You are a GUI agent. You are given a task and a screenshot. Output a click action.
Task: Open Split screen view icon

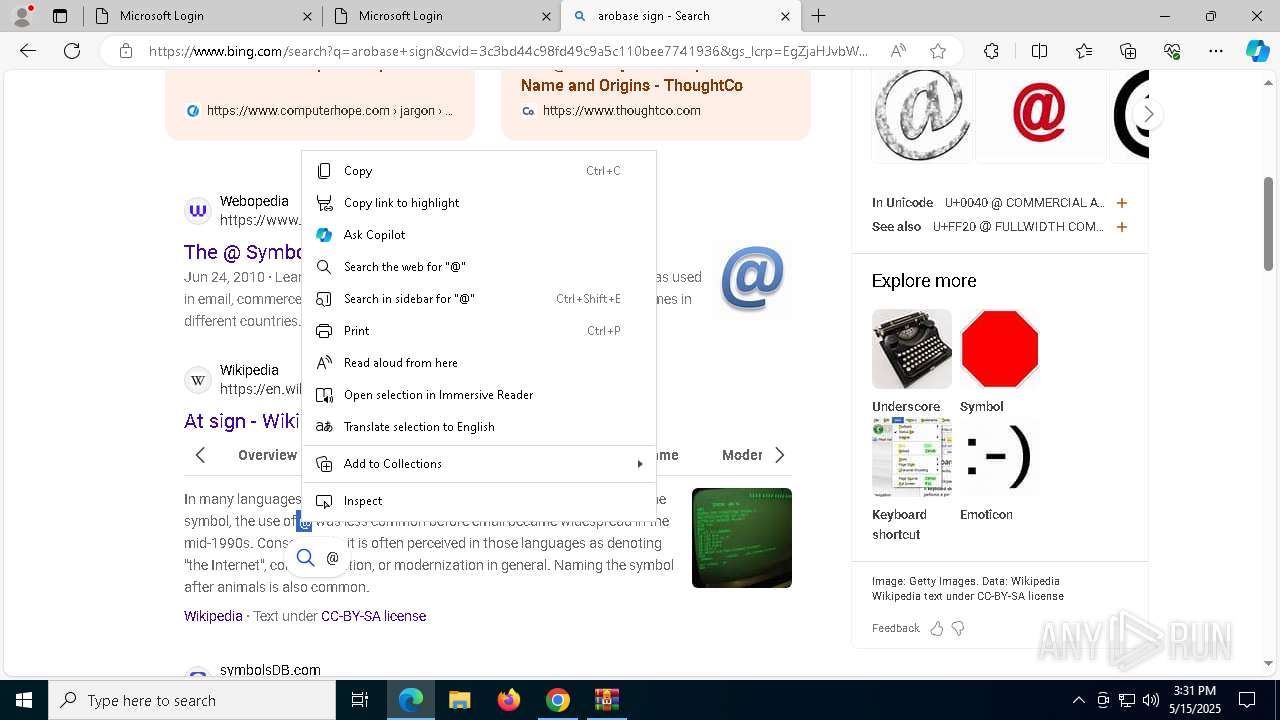pyautogui.click(x=1039, y=51)
